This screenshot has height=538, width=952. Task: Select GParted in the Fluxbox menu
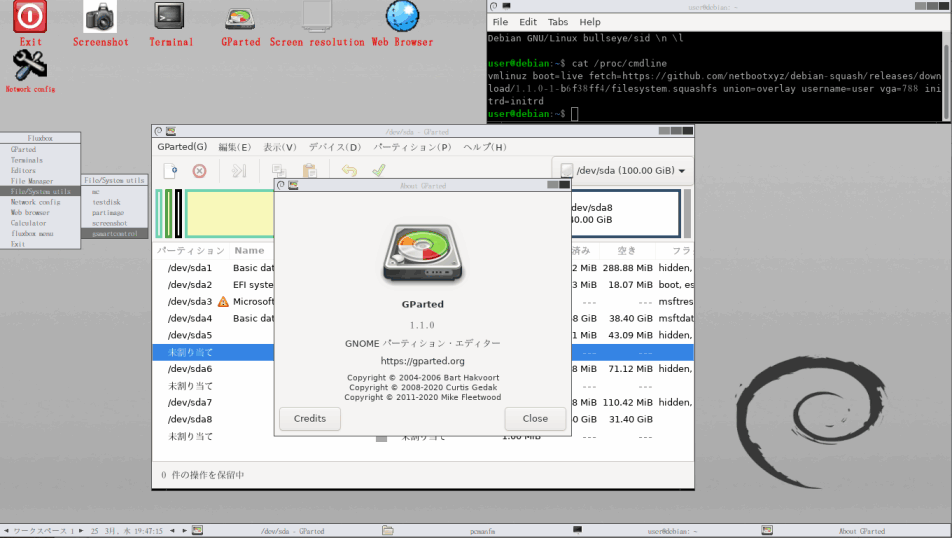pos(40,149)
